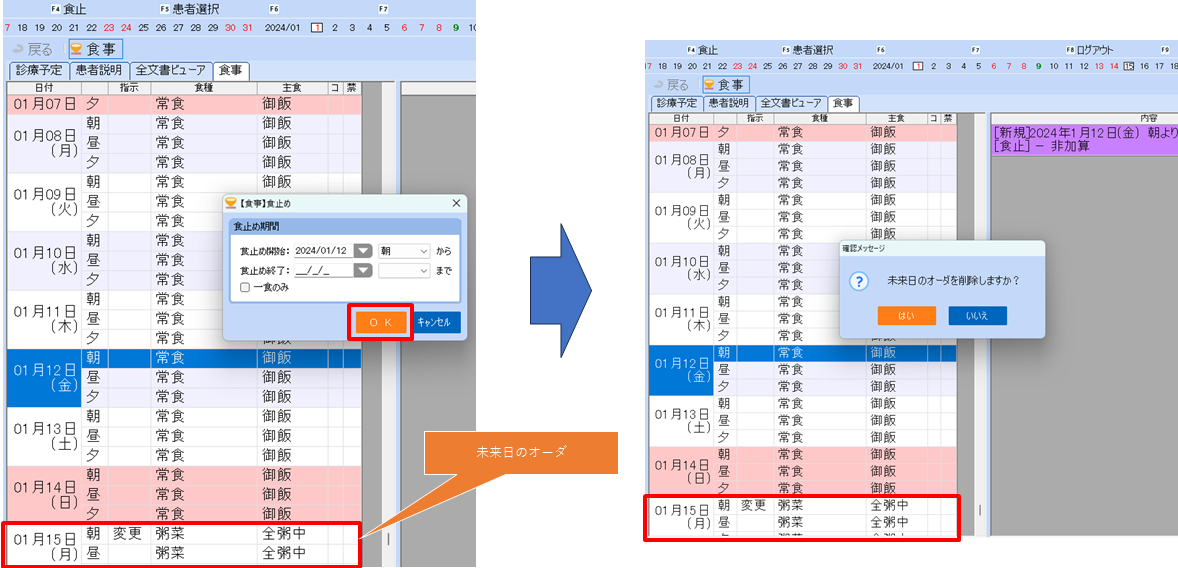Image resolution: width=1178 pixels, height=568 pixels.
Task: Click F4 食止 function key in left screenshot
Action: click(x=69, y=9)
